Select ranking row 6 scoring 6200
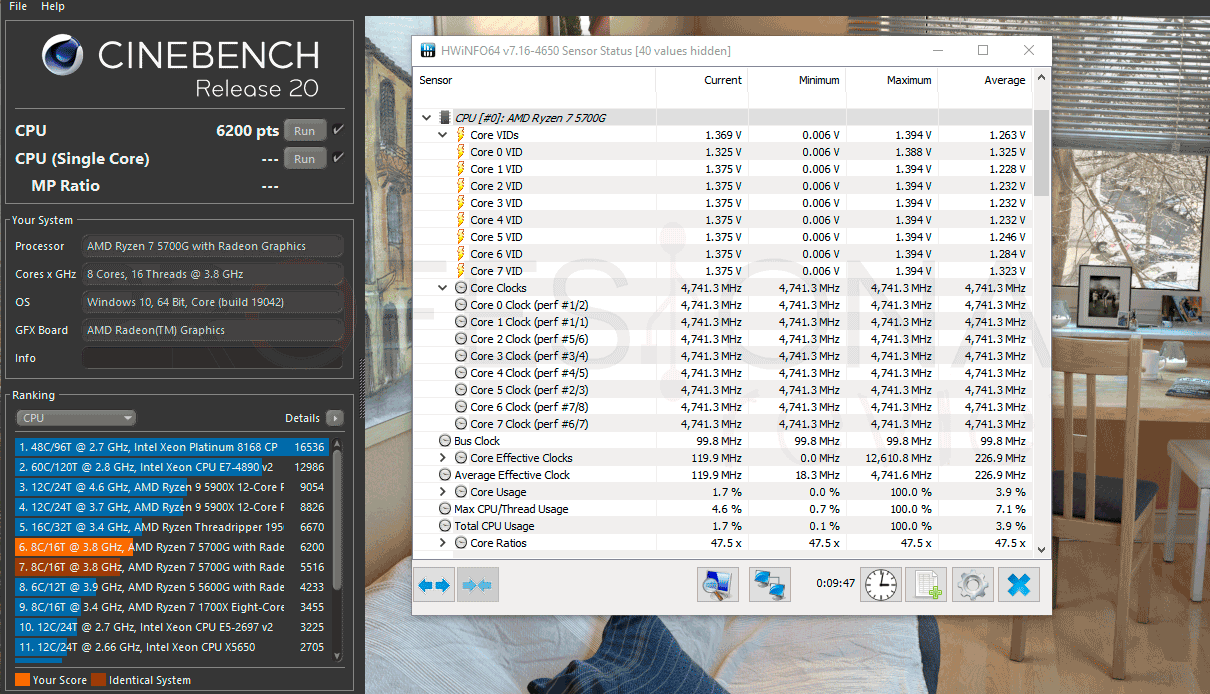The width and height of the screenshot is (1210, 694). (172, 547)
